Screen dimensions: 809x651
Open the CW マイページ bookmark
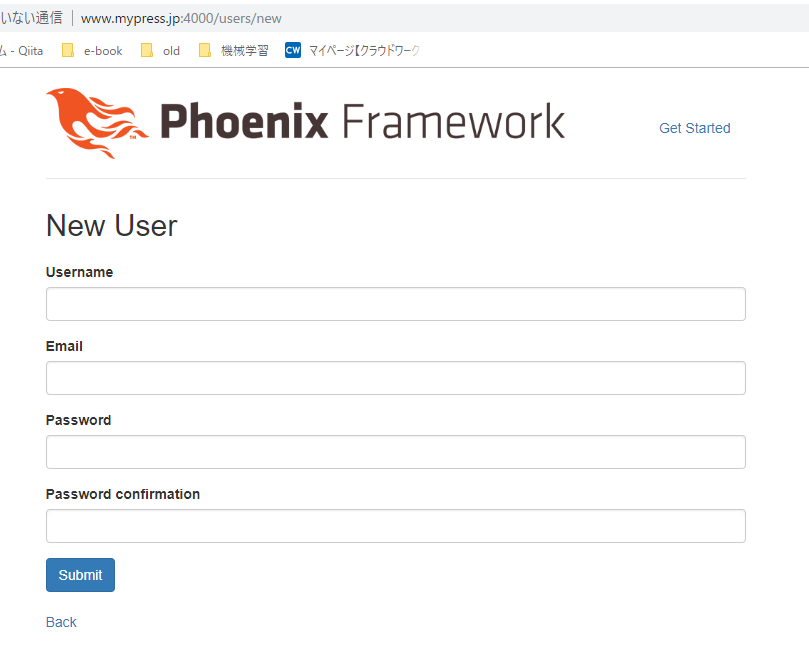tap(354, 51)
